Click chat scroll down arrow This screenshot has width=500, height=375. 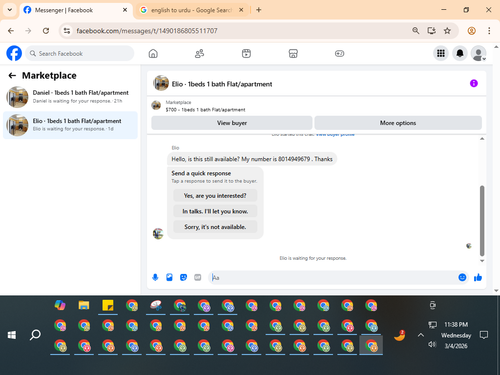(482, 261)
